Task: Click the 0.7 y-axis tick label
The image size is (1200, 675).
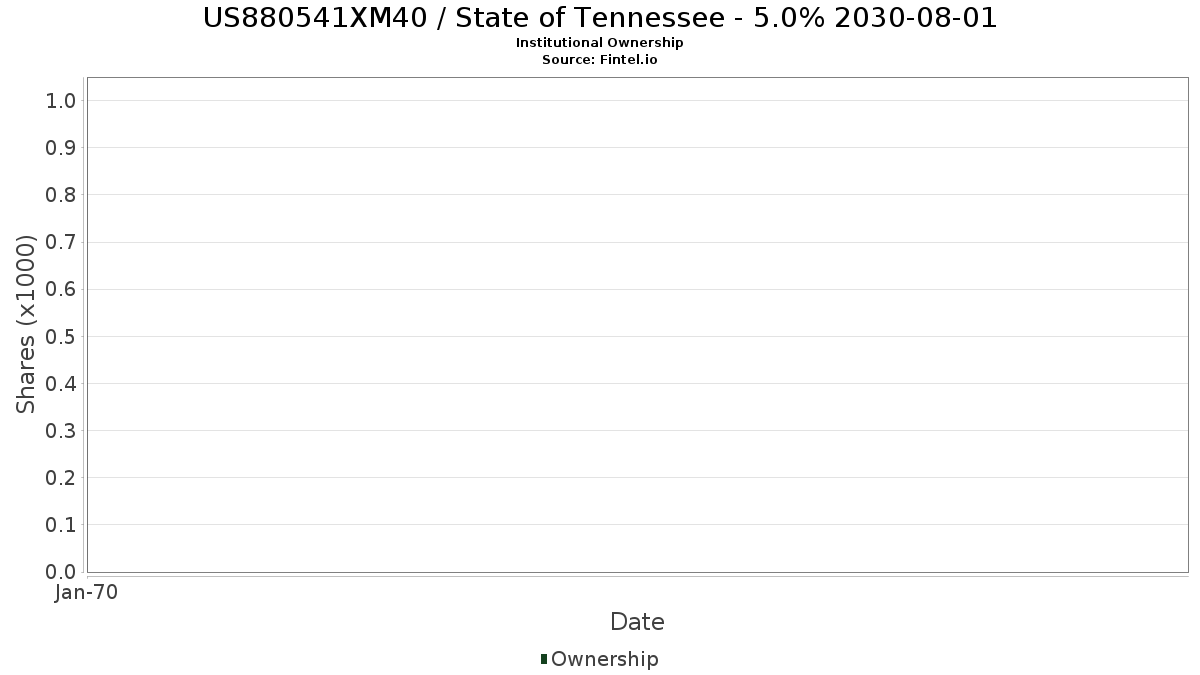Action: tap(61, 242)
